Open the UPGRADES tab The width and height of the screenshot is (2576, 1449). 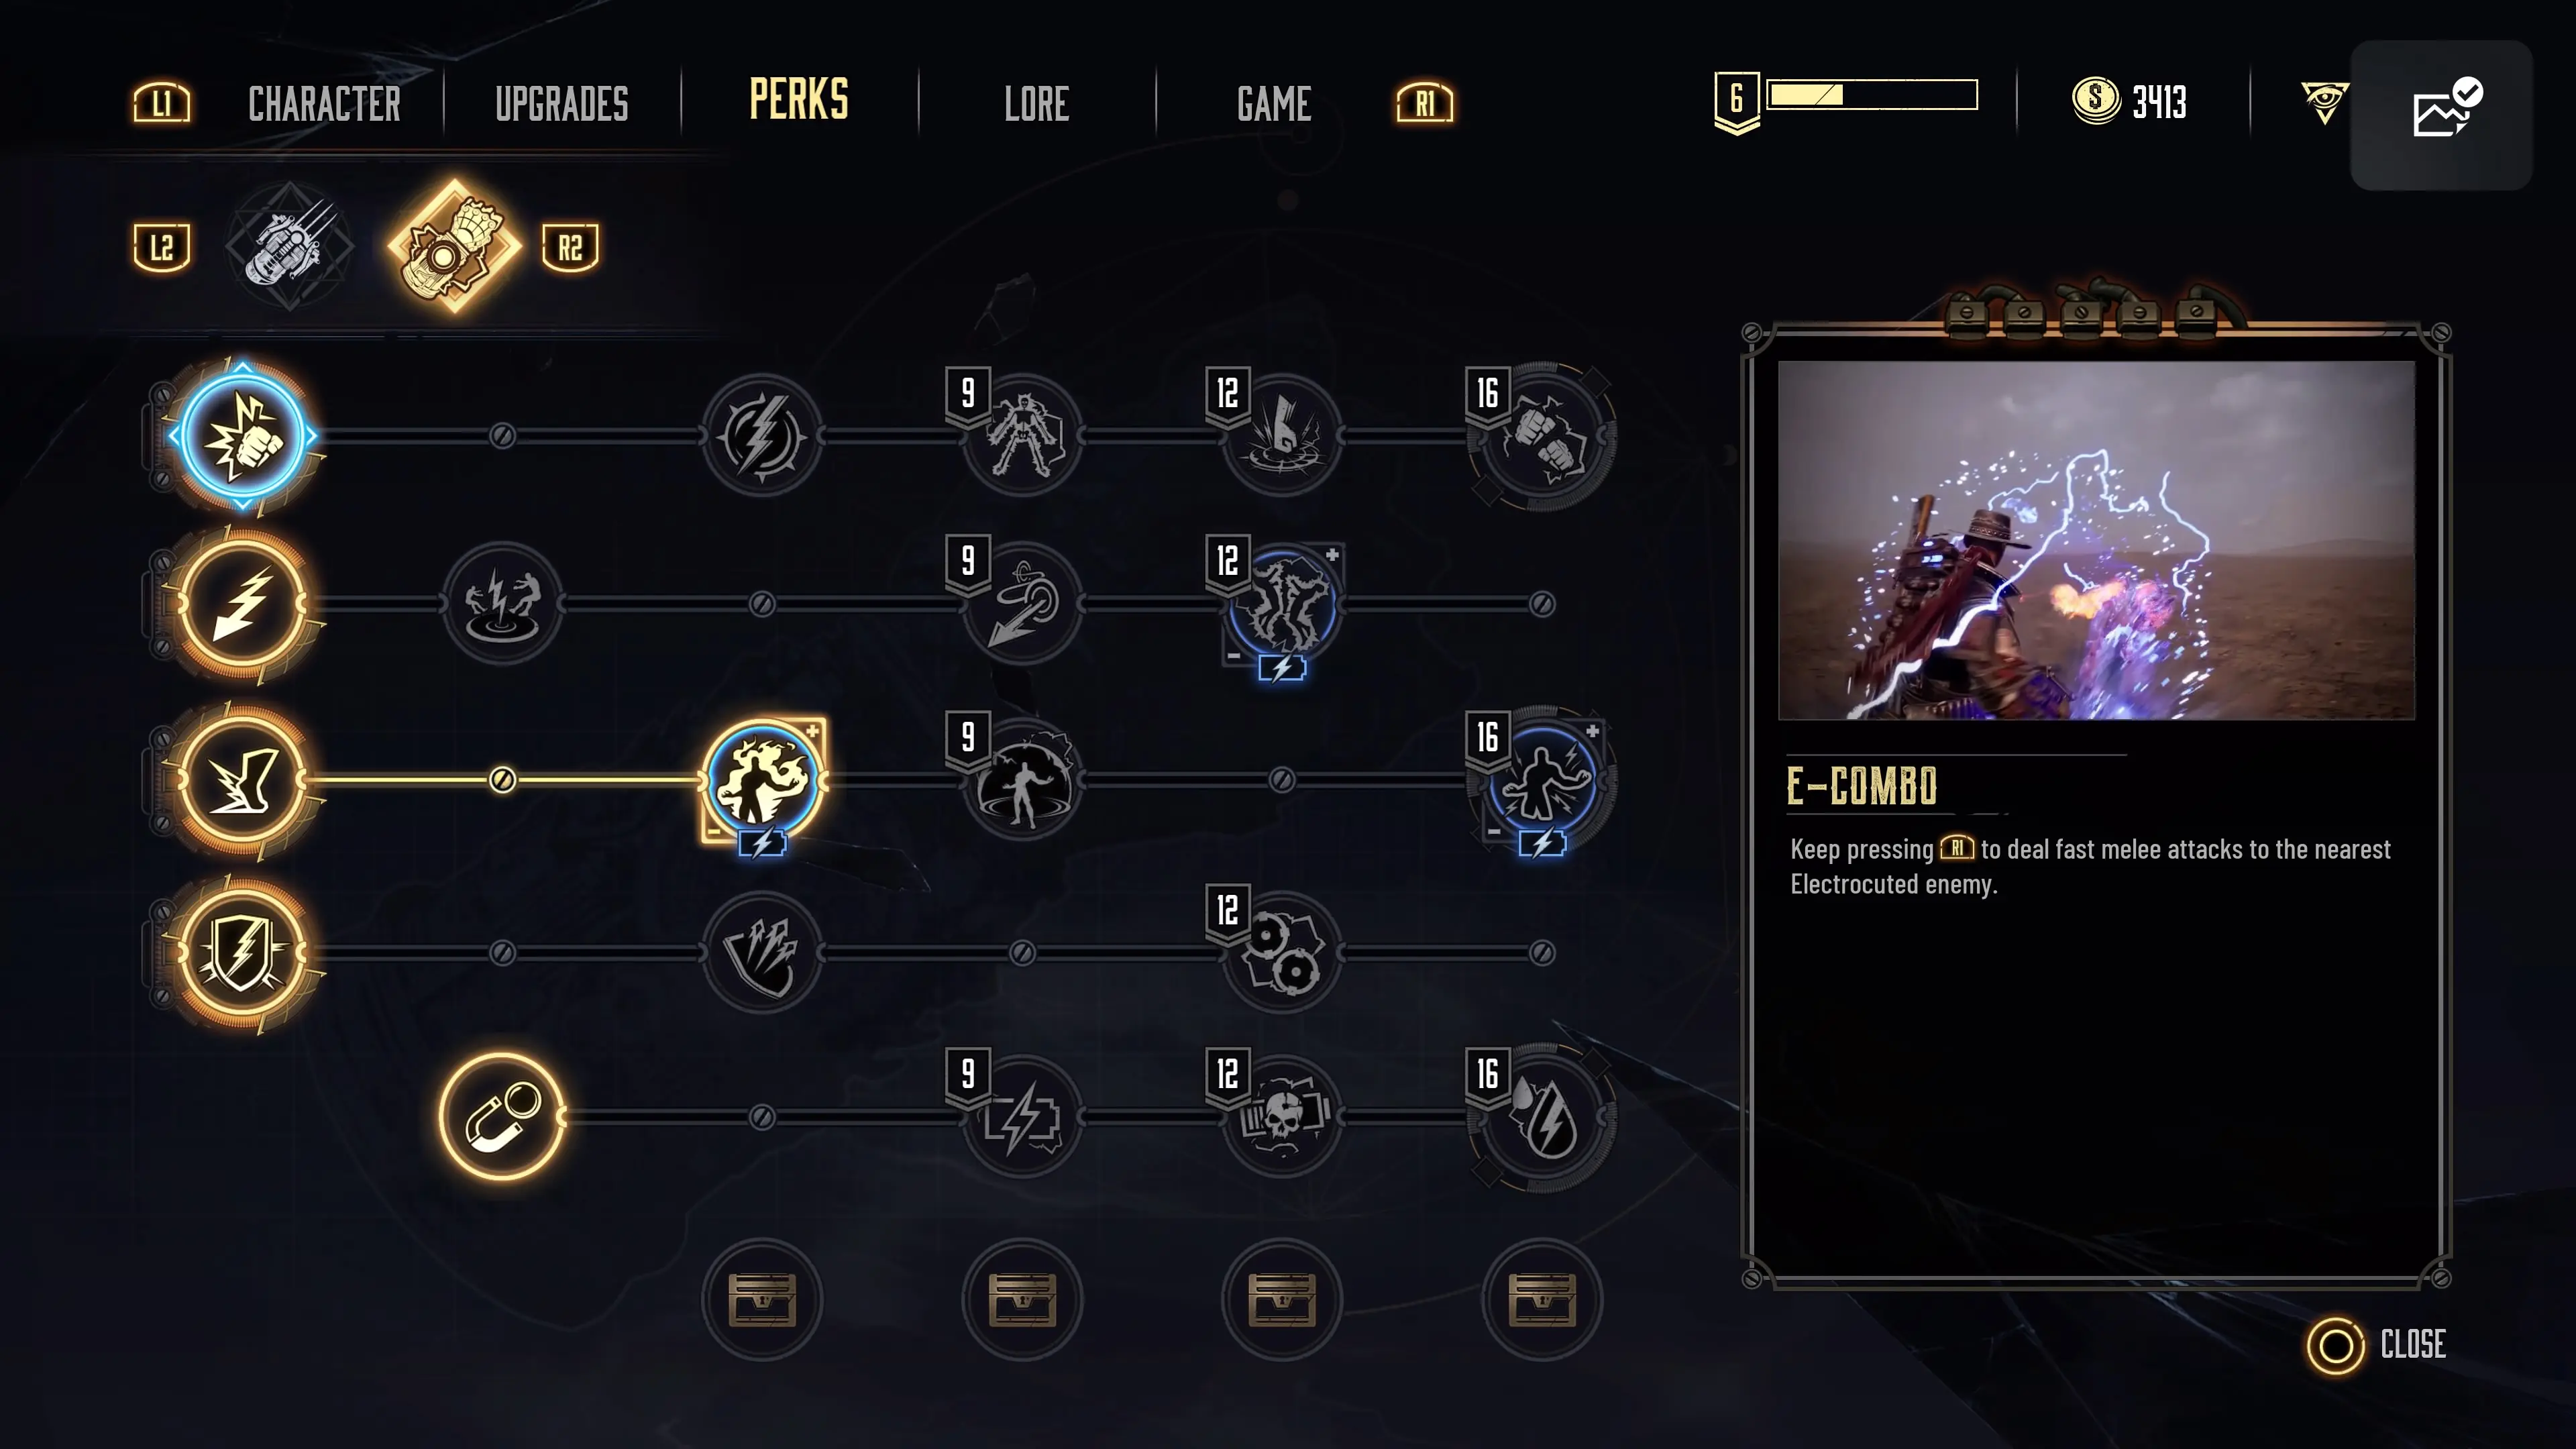[x=562, y=104]
